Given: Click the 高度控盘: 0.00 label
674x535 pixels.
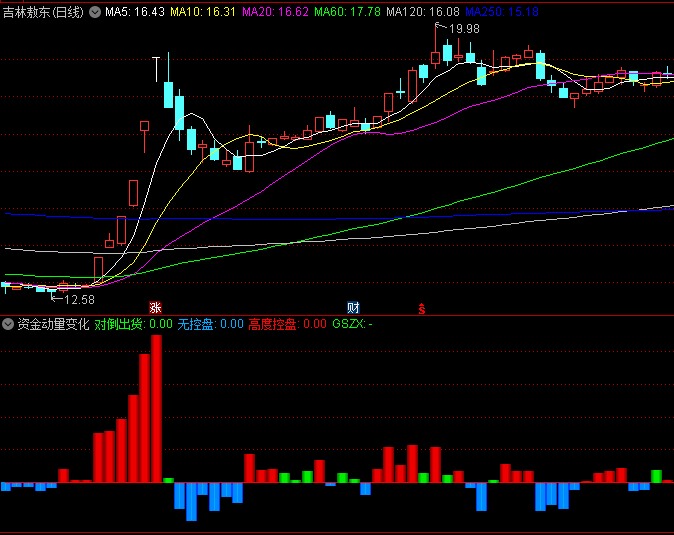Looking at the screenshot, I should pos(288,324).
